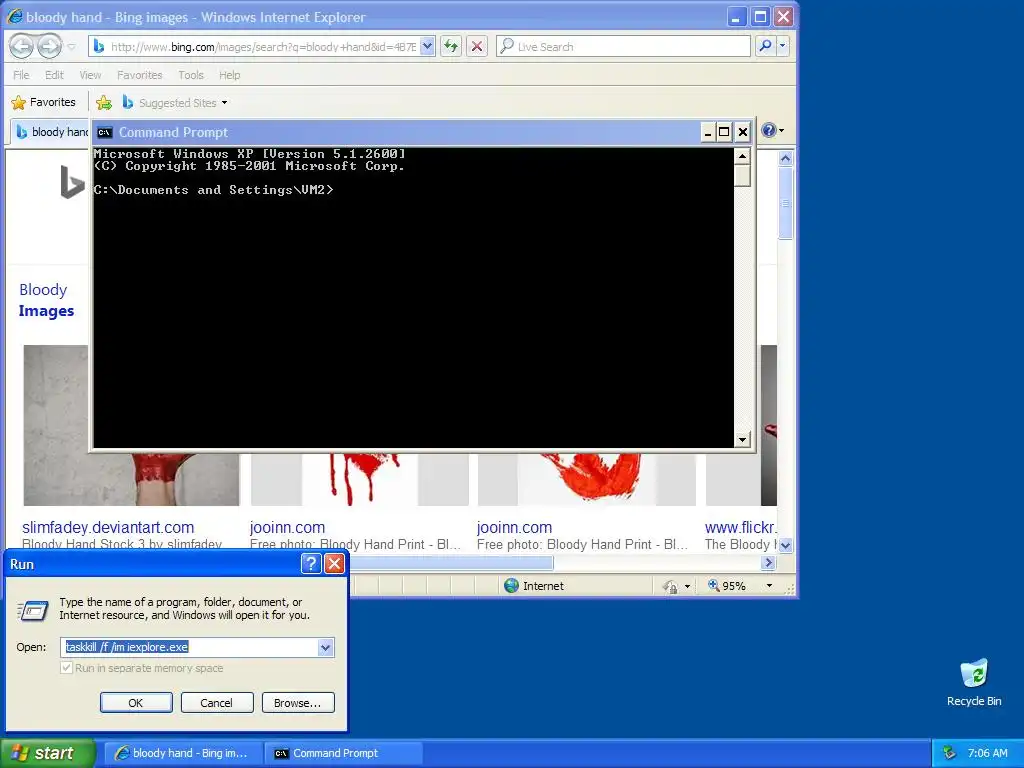Go forward using Internet Explorer Forward arrow
The image size is (1024, 768).
click(49, 46)
